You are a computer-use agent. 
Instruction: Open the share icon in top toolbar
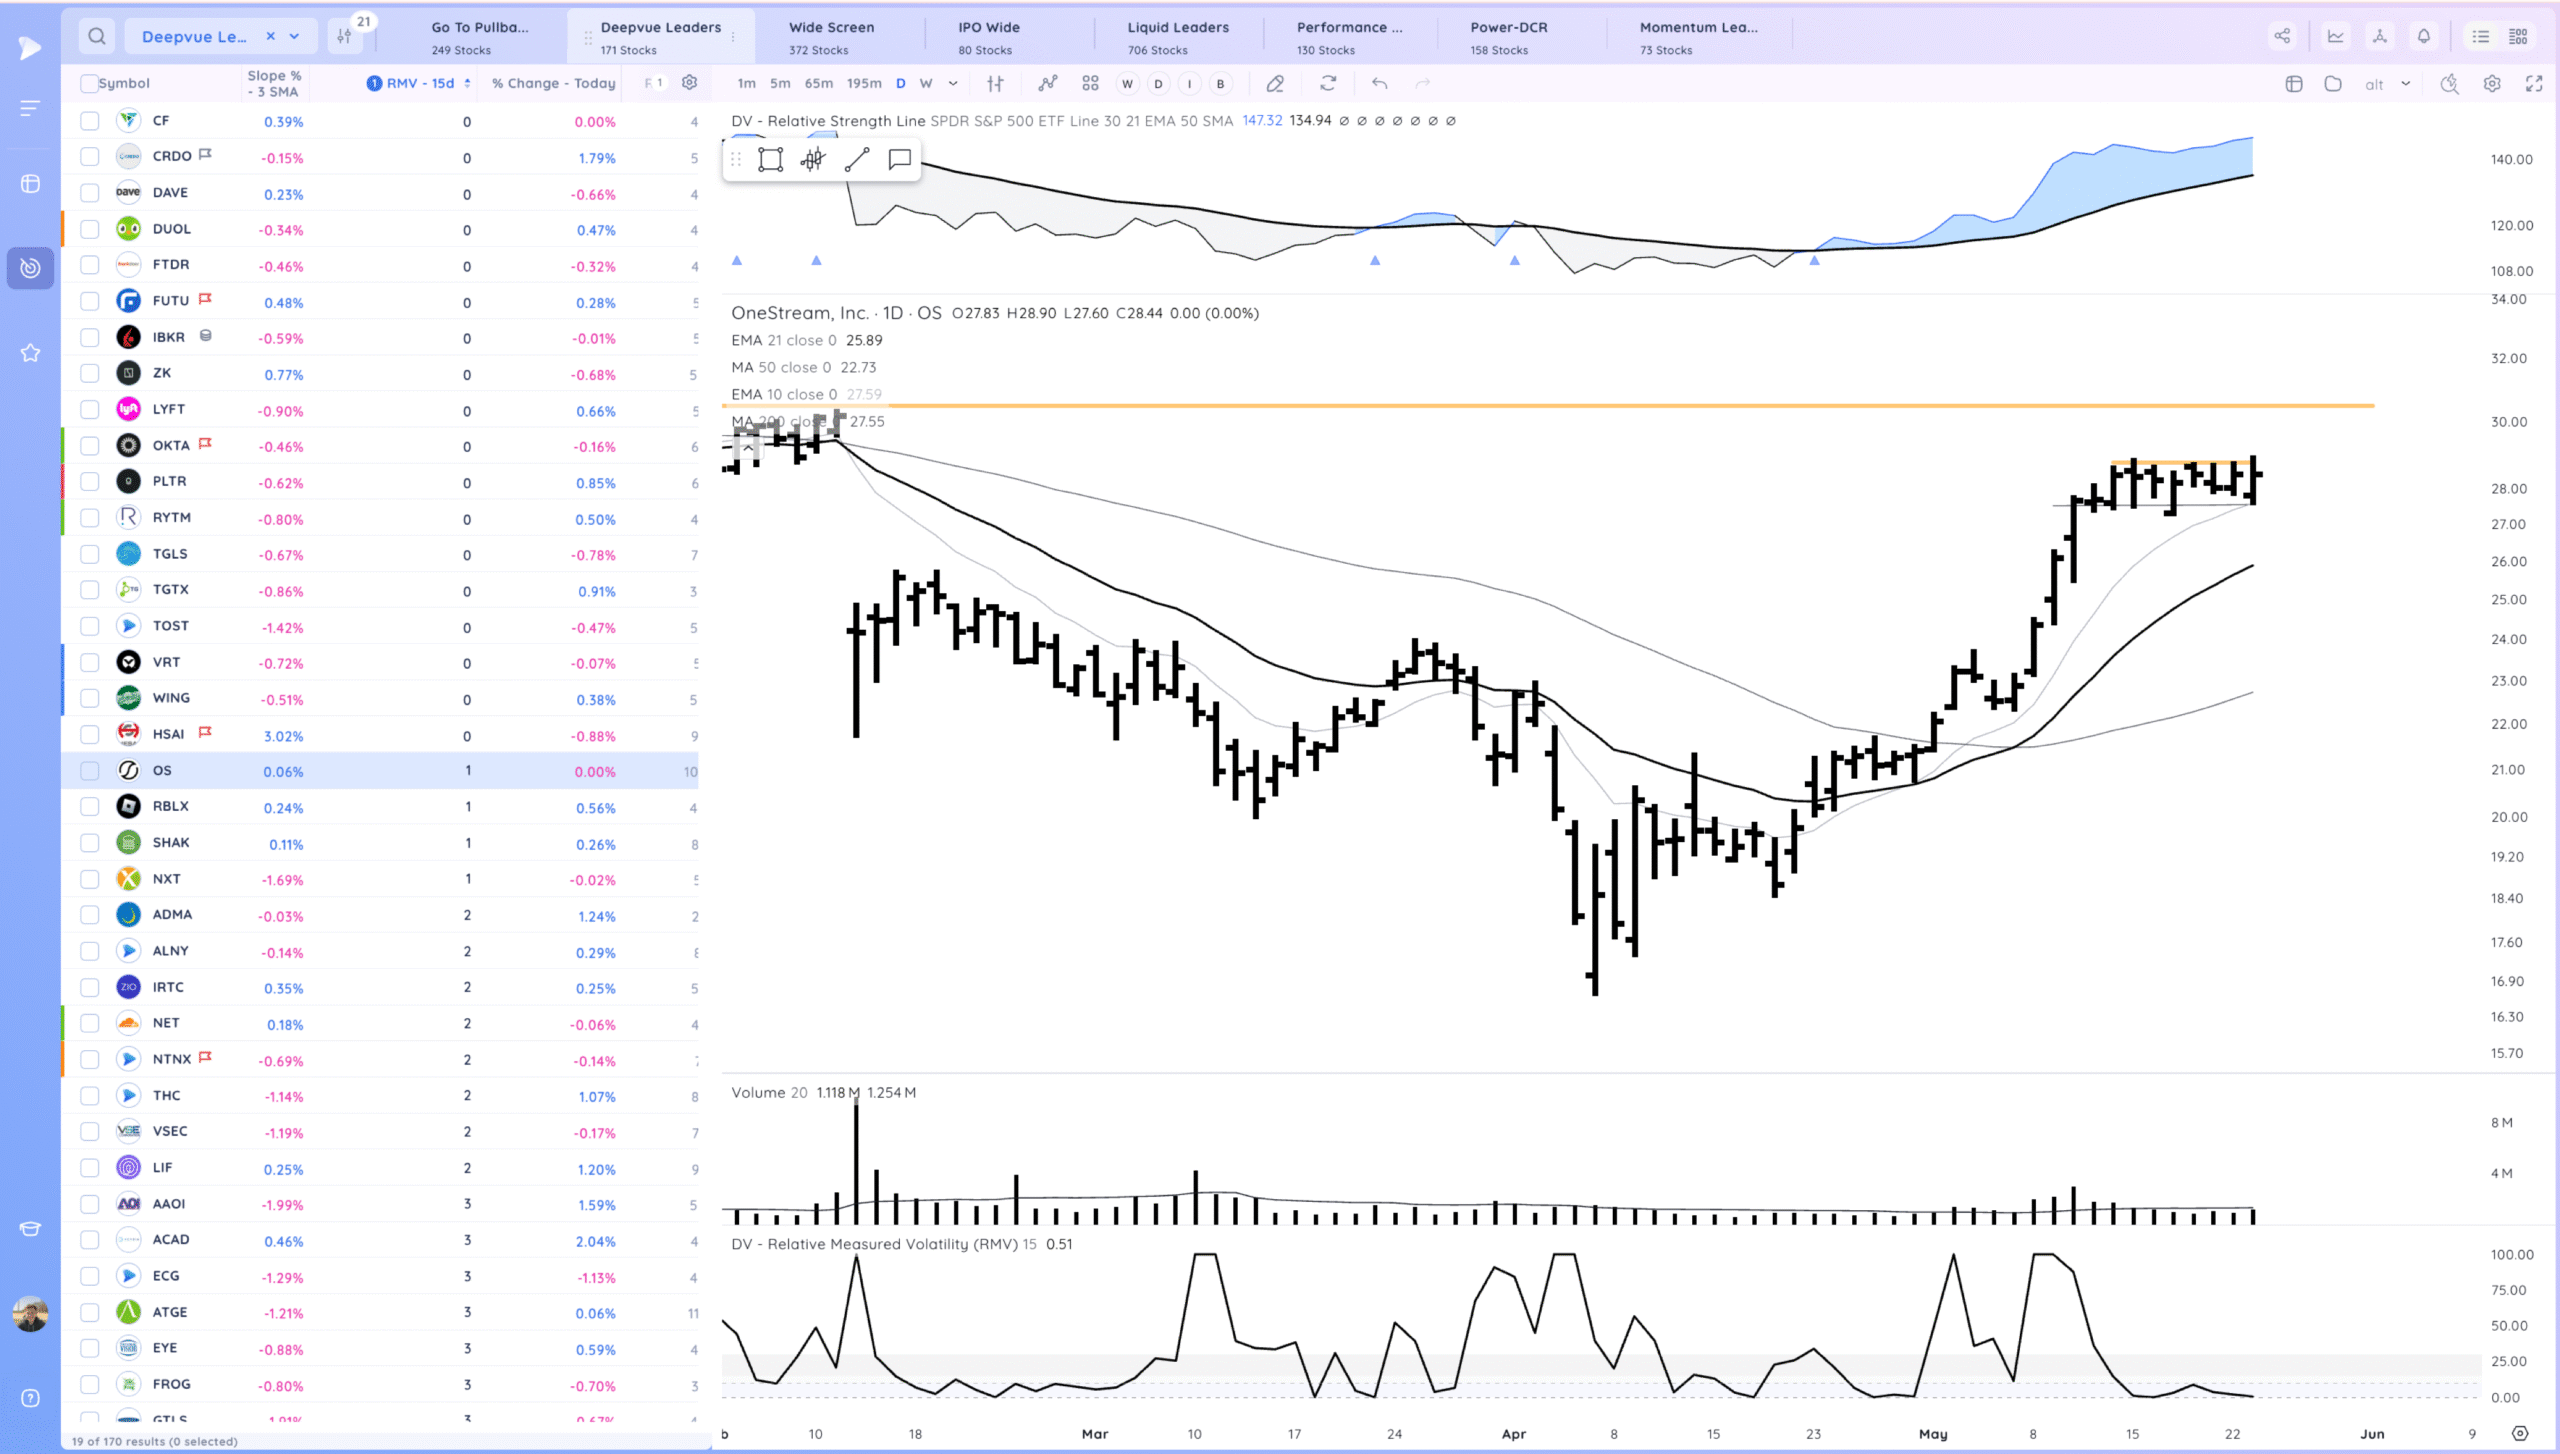[2283, 35]
